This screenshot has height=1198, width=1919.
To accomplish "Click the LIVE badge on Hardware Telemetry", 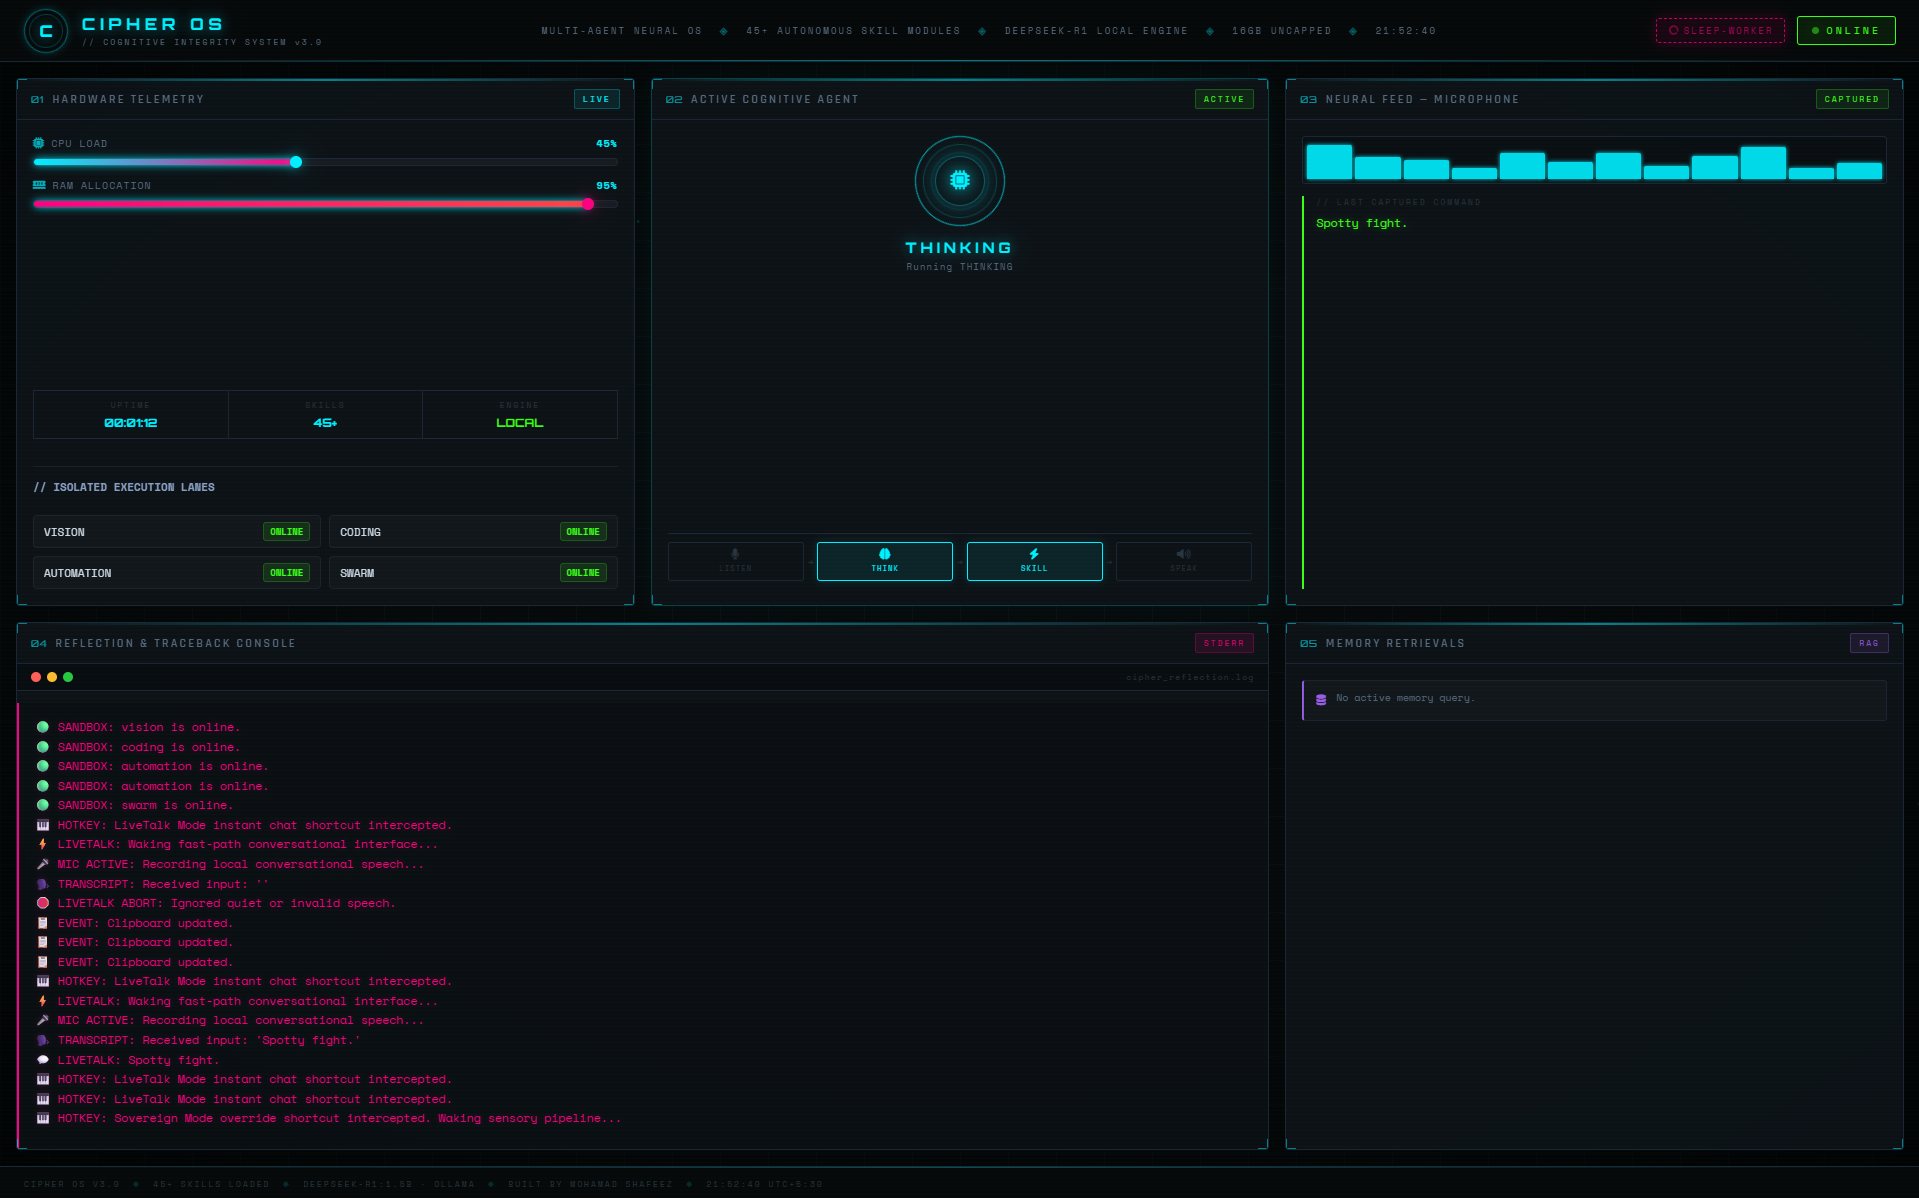I will pos(596,99).
